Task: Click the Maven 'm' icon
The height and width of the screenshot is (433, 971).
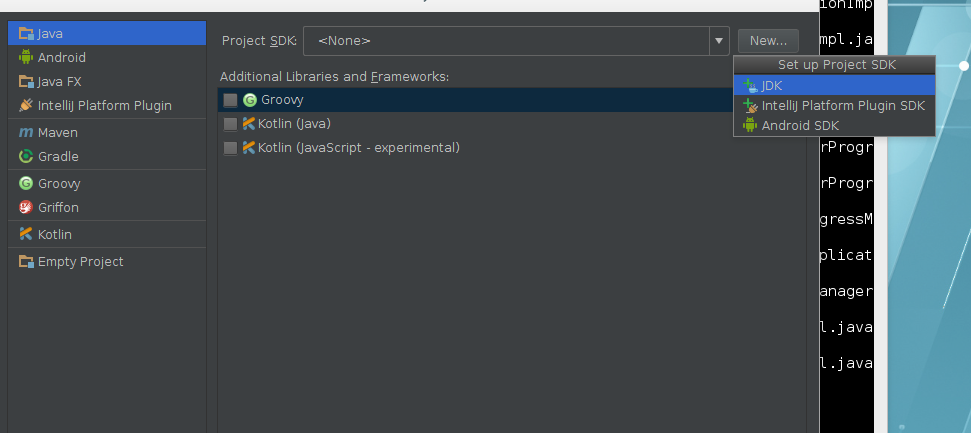Action: (x=25, y=133)
